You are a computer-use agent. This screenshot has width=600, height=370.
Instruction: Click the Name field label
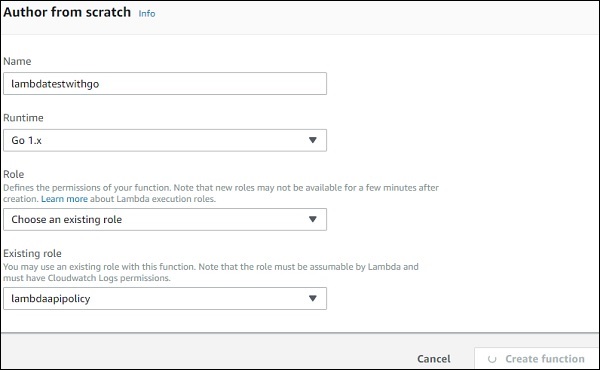(17, 61)
